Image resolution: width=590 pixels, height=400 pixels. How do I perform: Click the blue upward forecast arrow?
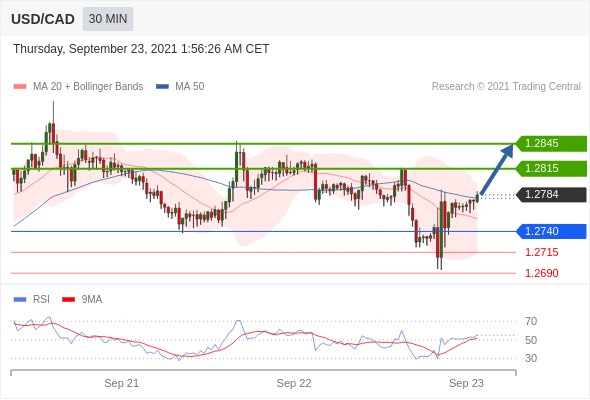pyautogui.click(x=497, y=169)
